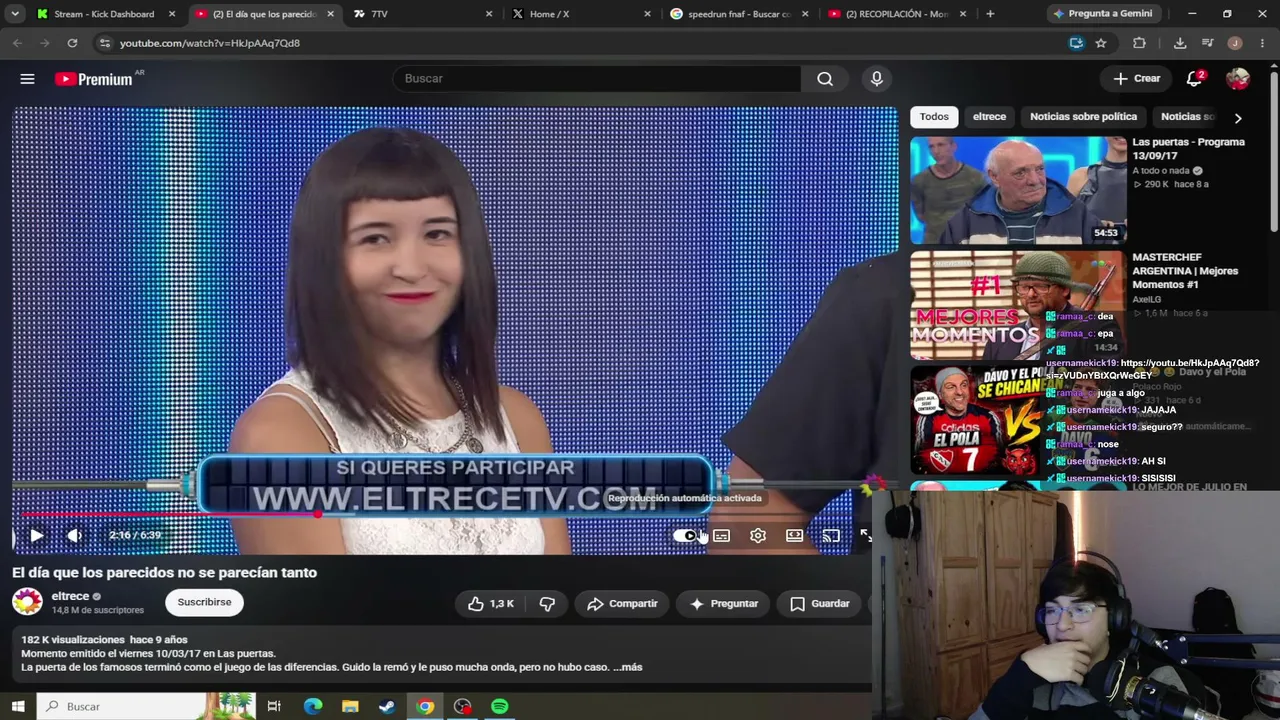Switch to the Stream - Kick Dashboard tab
The image size is (1280, 720).
pos(105,14)
